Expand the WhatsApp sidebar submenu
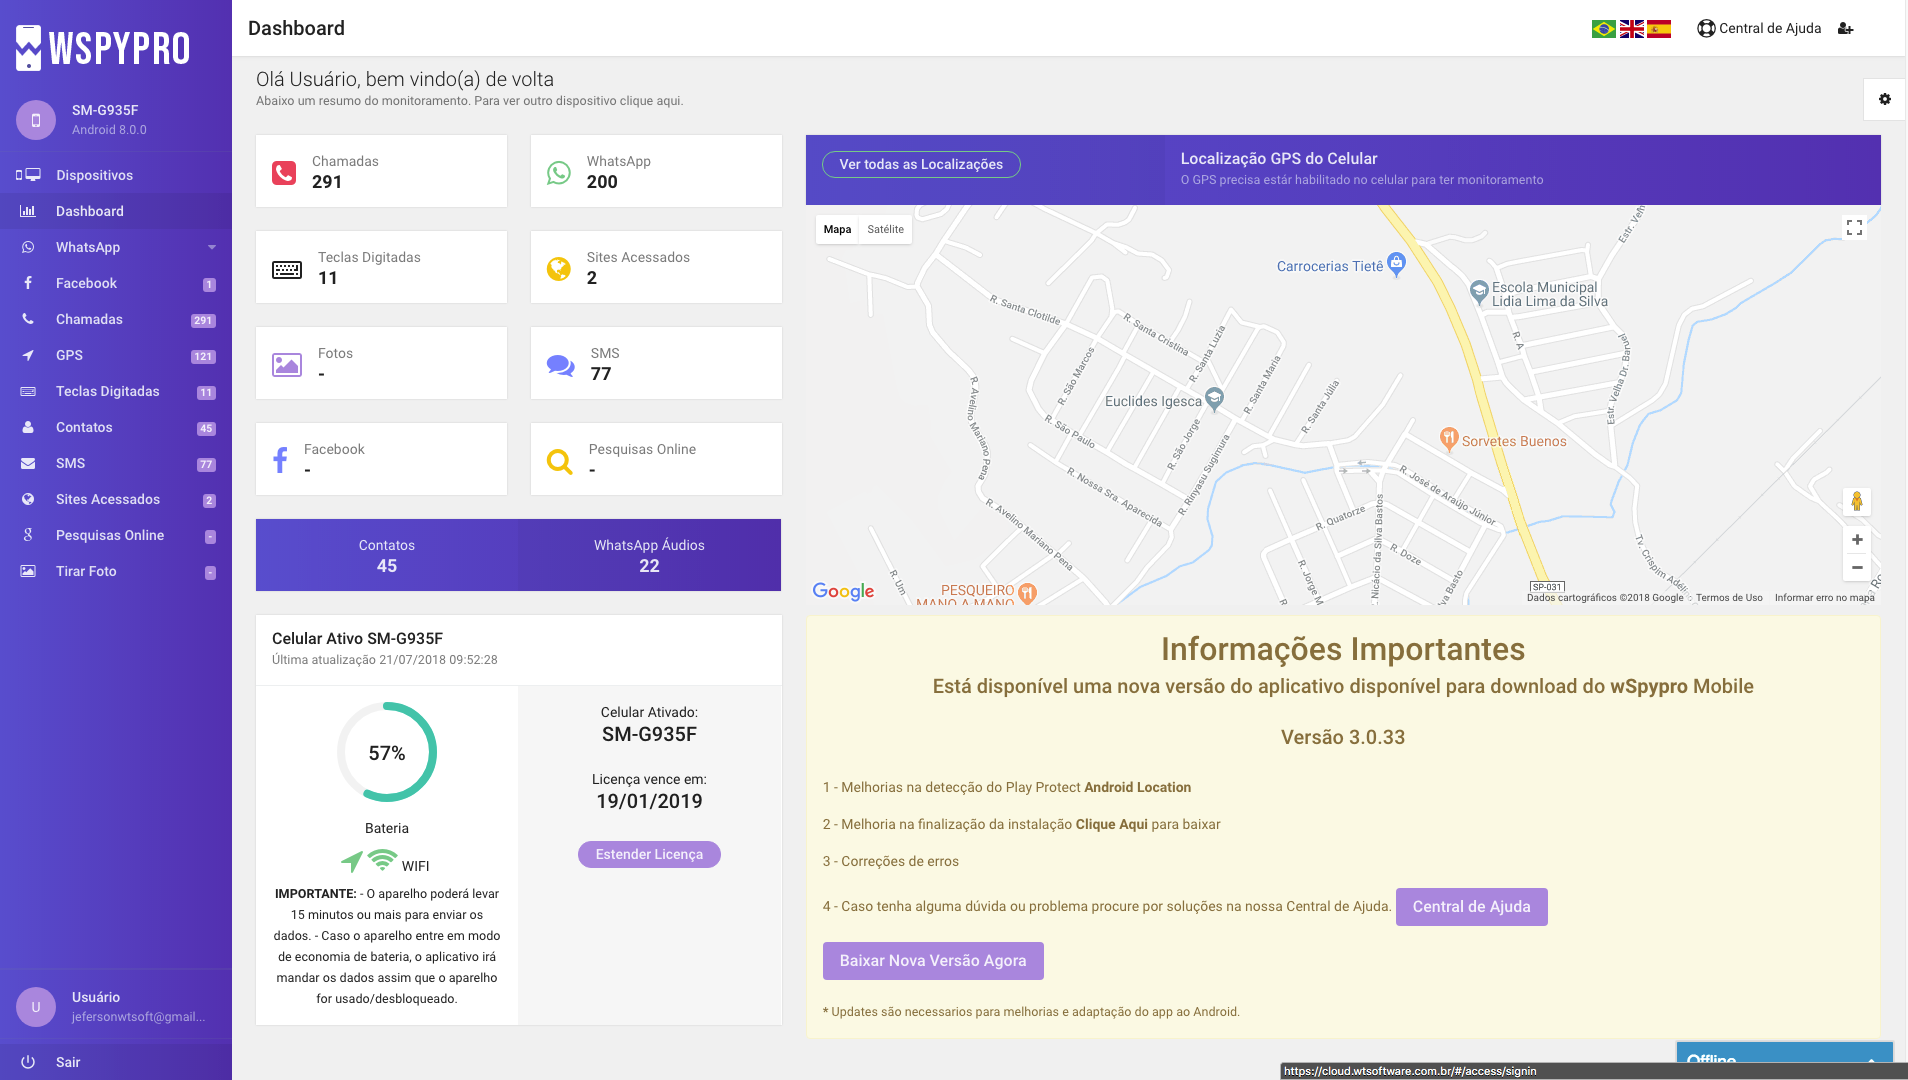The width and height of the screenshot is (1908, 1080). coord(211,247)
